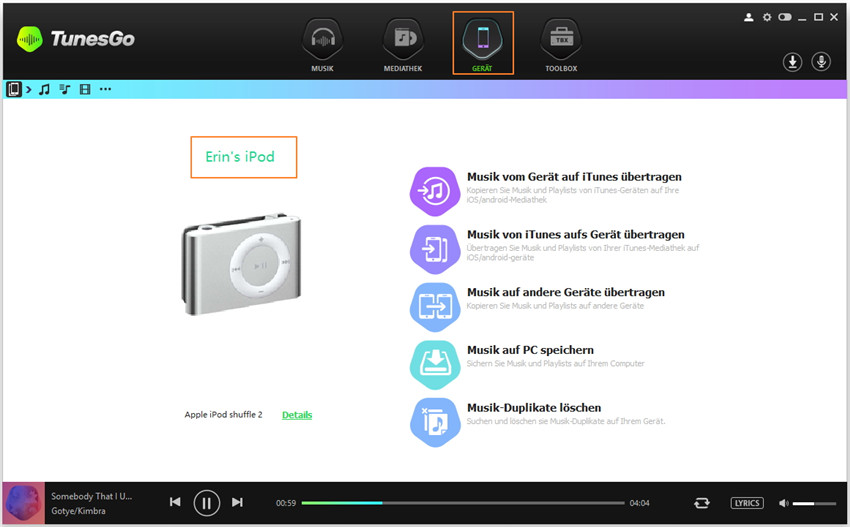The height and width of the screenshot is (527, 850).
Task: Click the download icon in header
Action: pos(792,62)
